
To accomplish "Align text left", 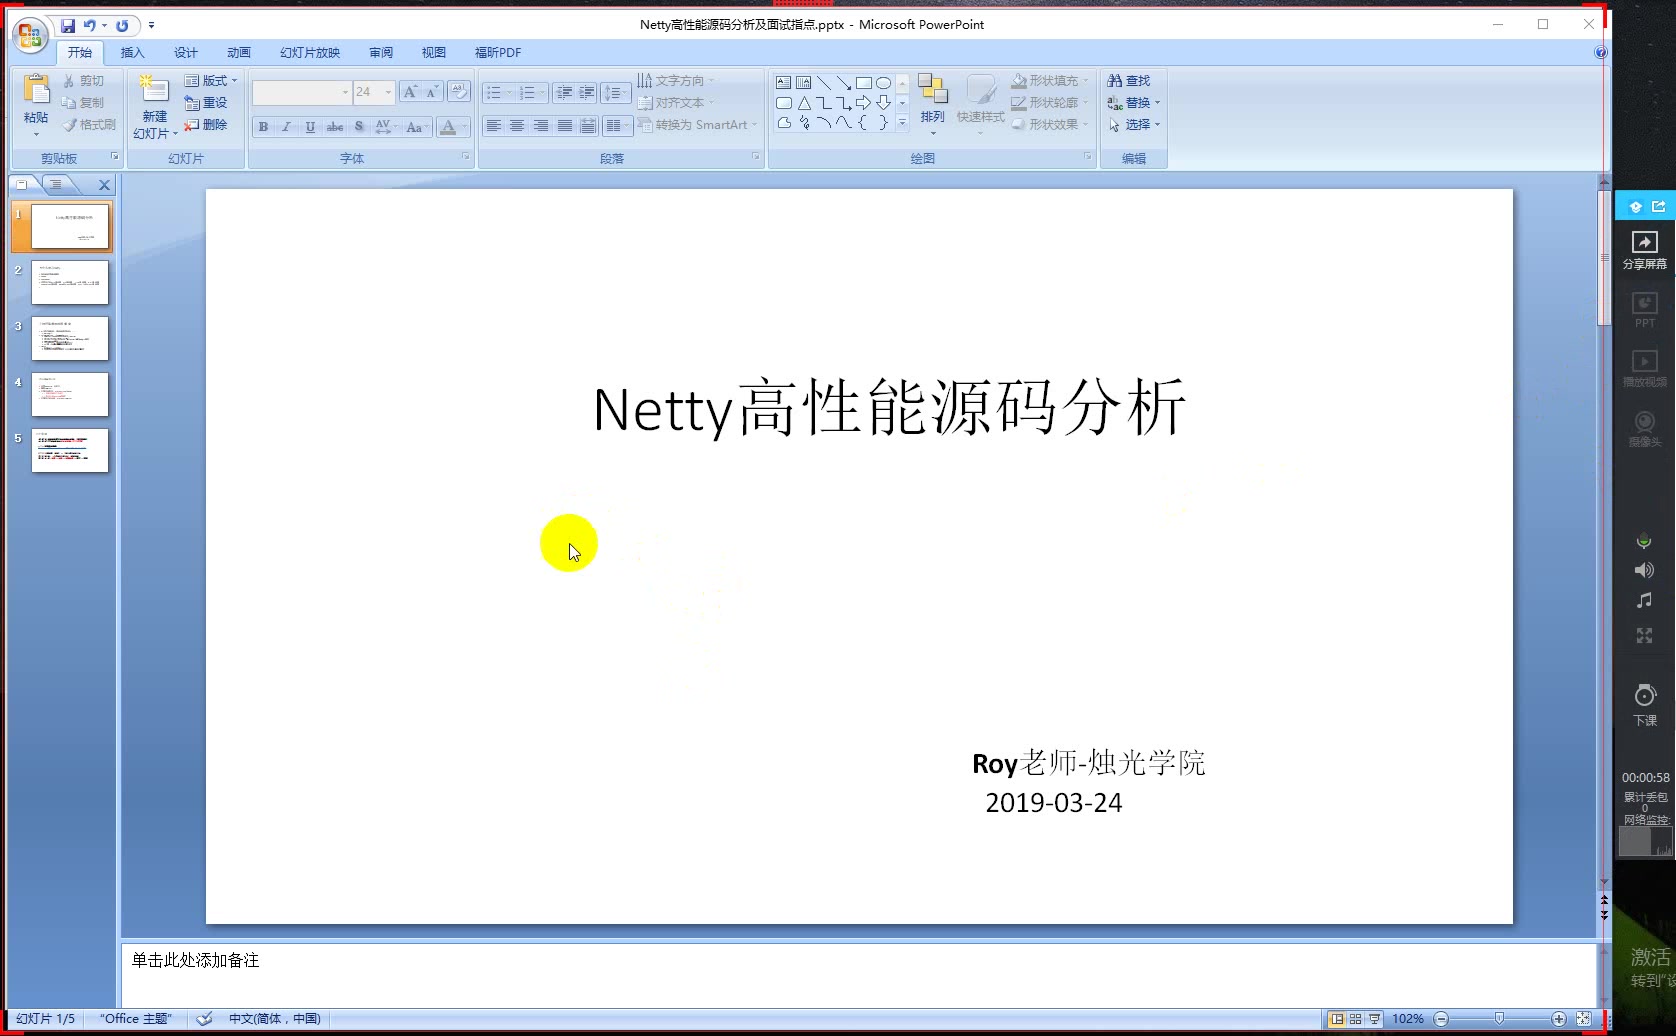I will pos(493,126).
